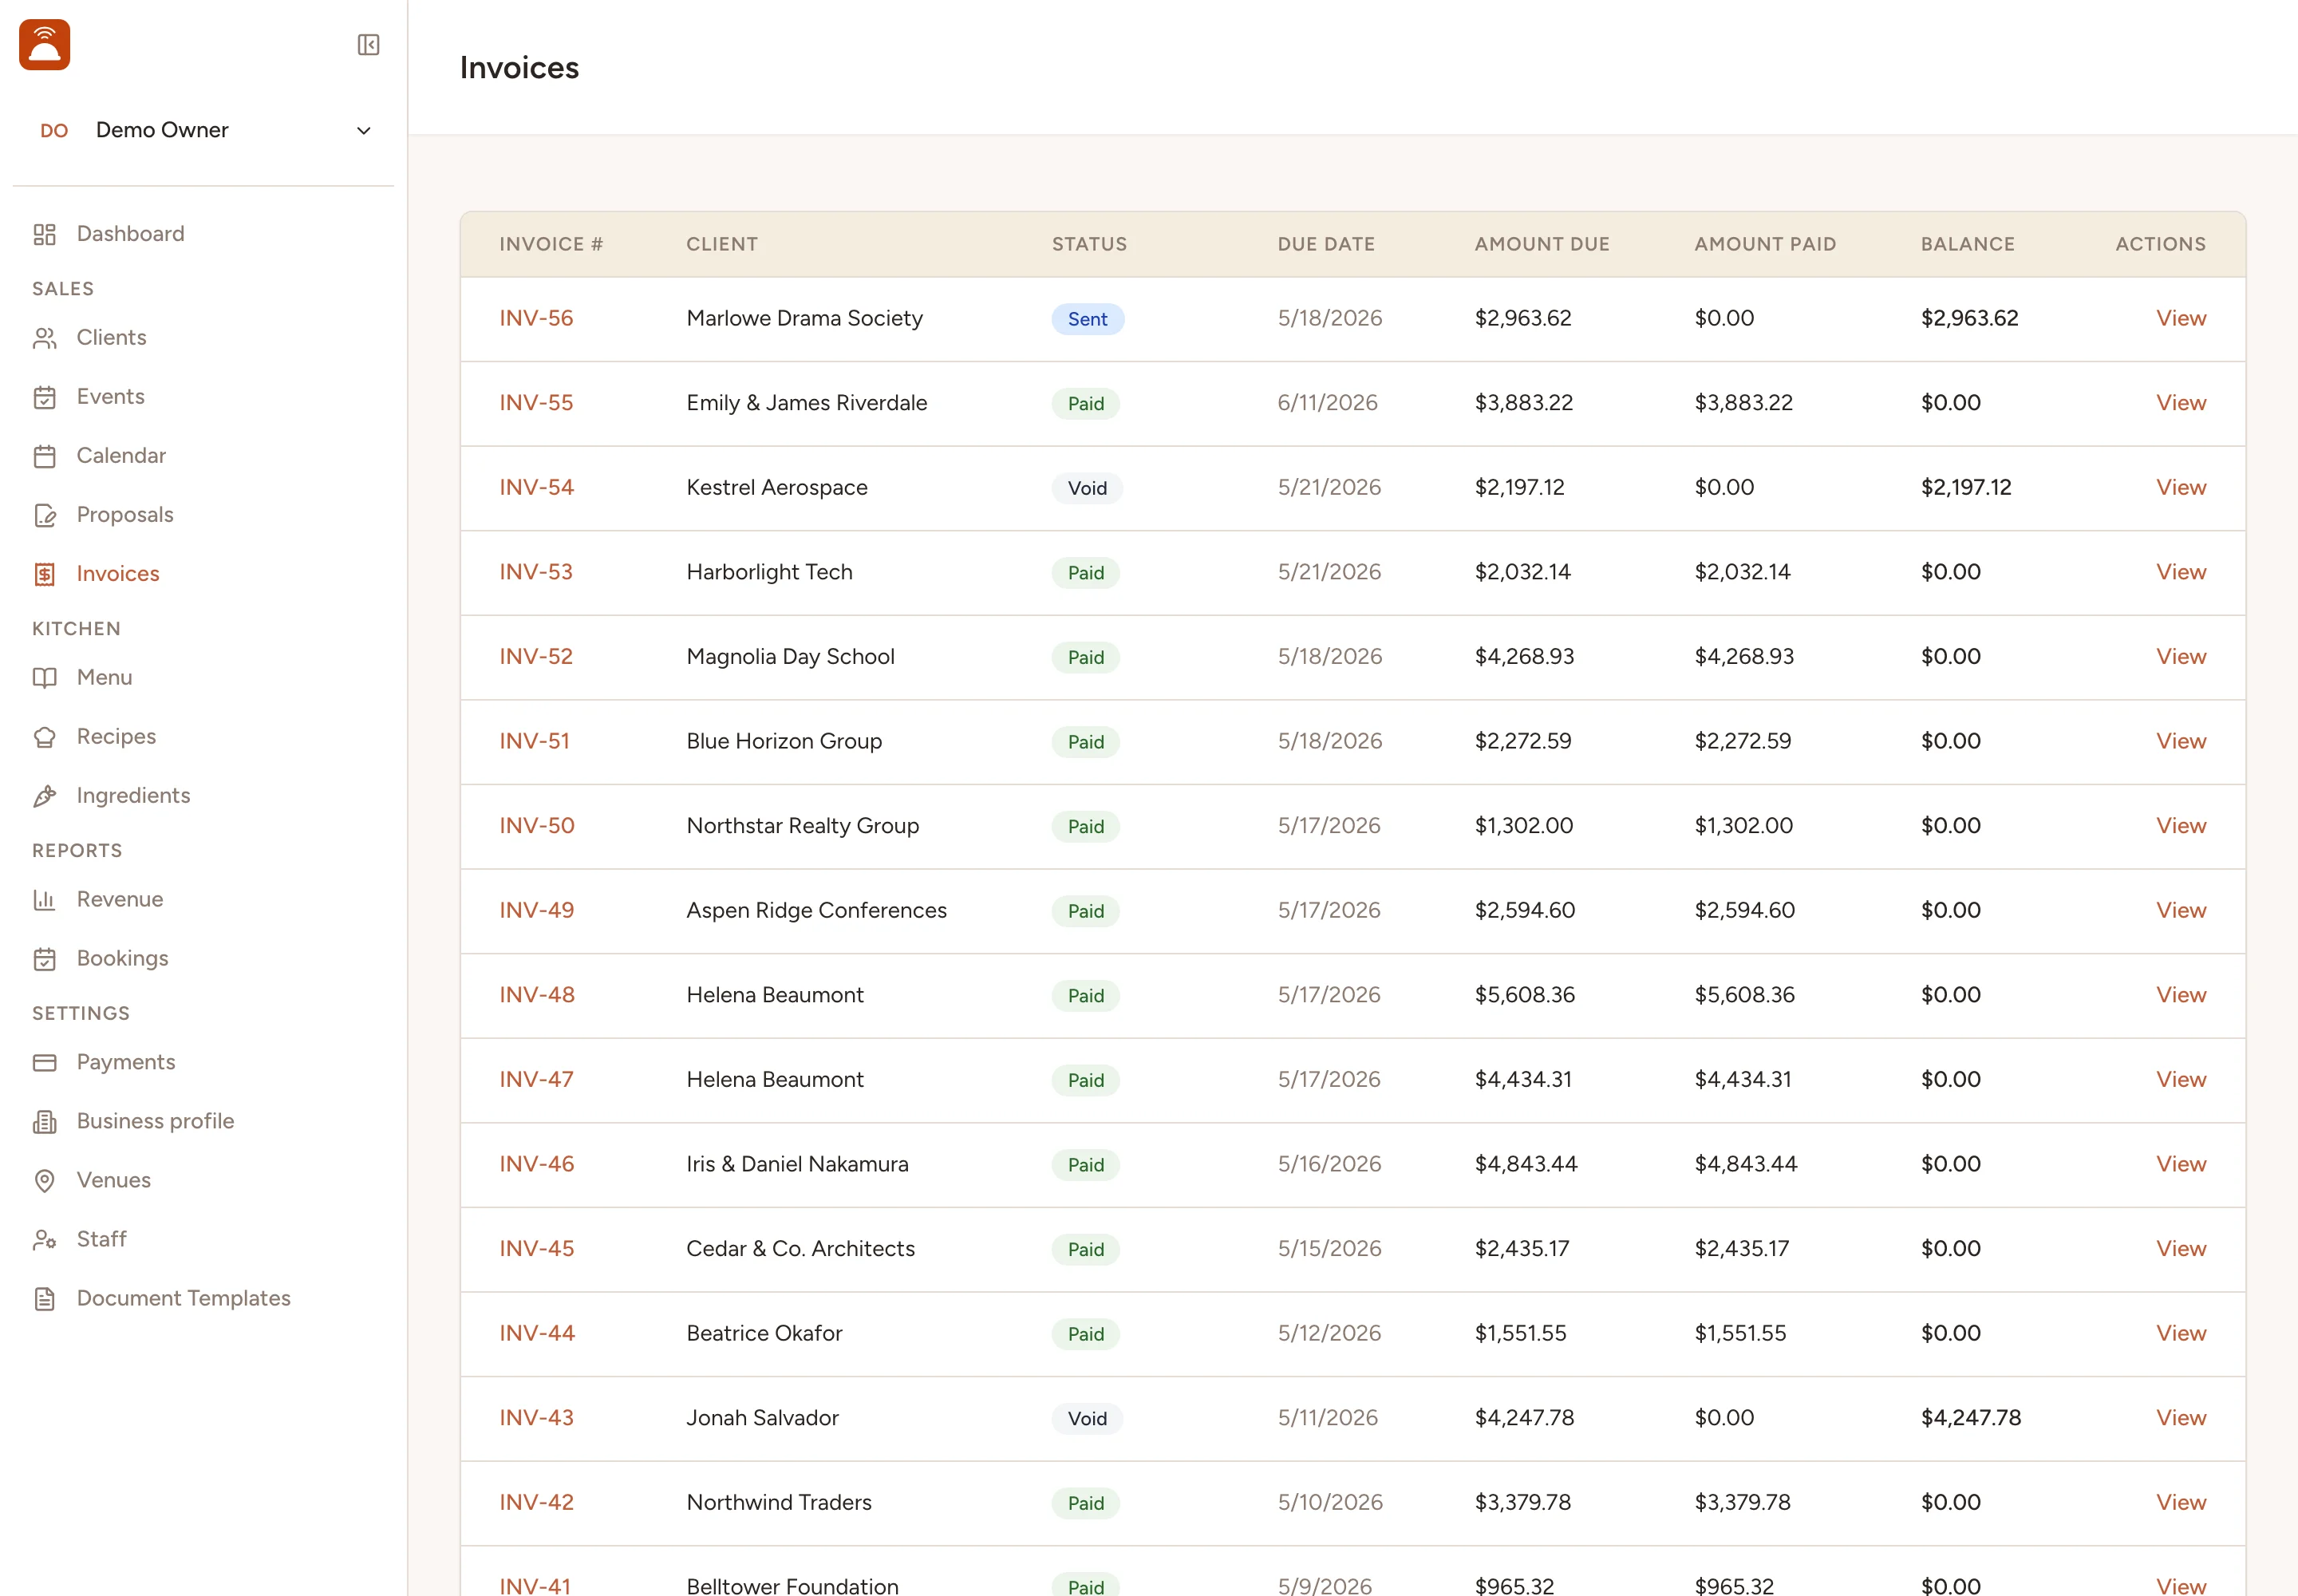Click the INVOICE # column header
The height and width of the screenshot is (1596, 2298).
pyautogui.click(x=551, y=244)
